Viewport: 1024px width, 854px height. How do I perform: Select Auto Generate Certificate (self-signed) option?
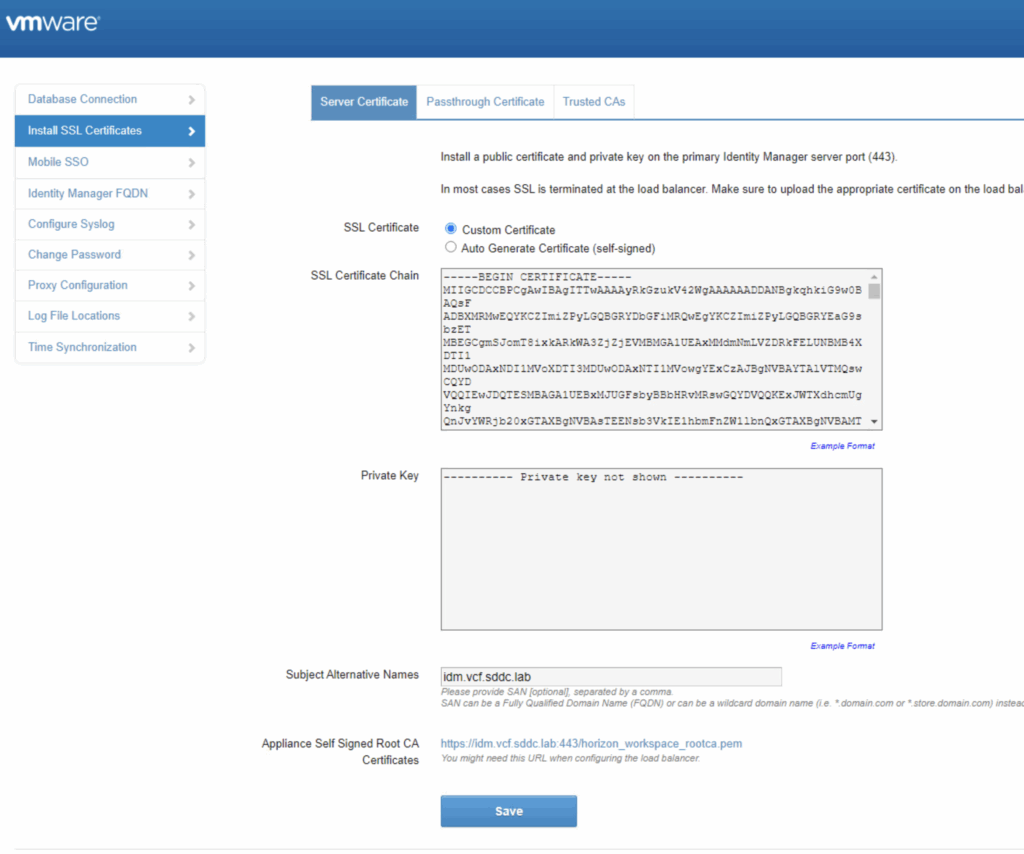coord(451,247)
